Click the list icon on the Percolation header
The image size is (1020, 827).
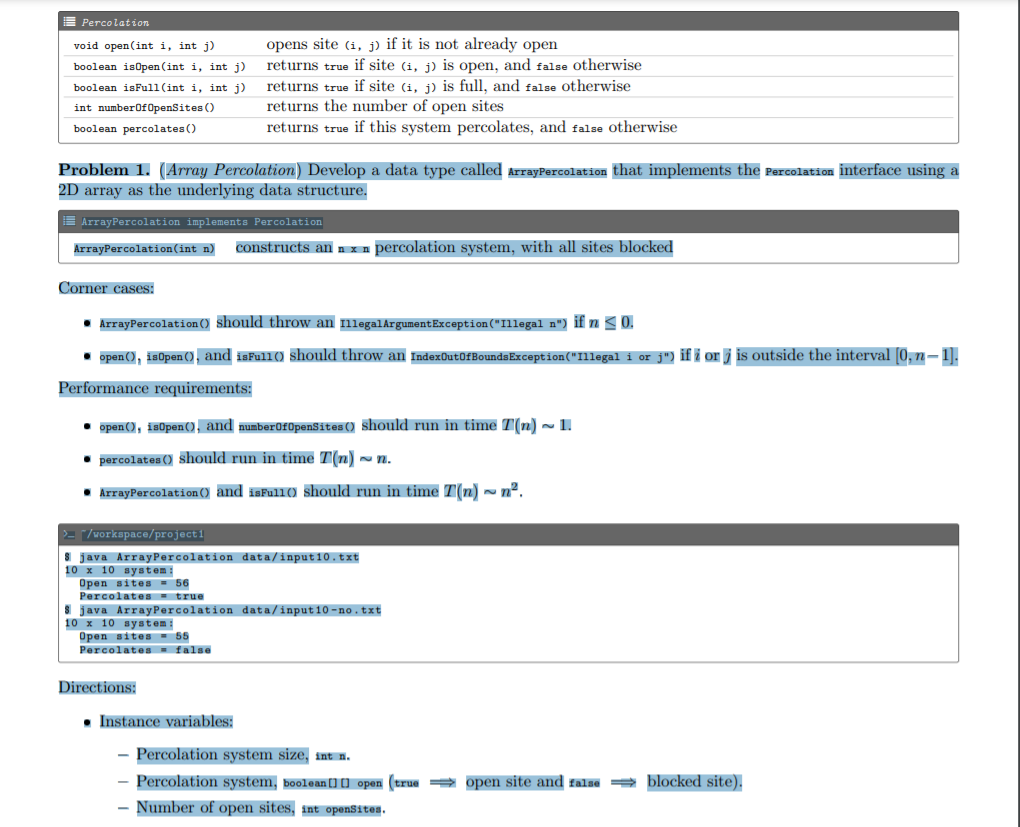tap(68, 21)
